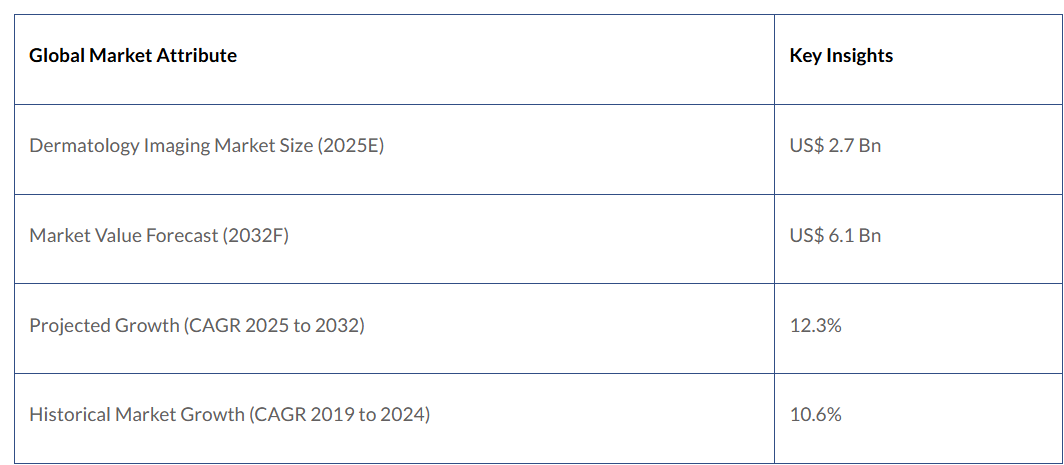Screen dimensions: 1064x465
Task: Click the Global Market Attribute column header
Action: pos(133,56)
